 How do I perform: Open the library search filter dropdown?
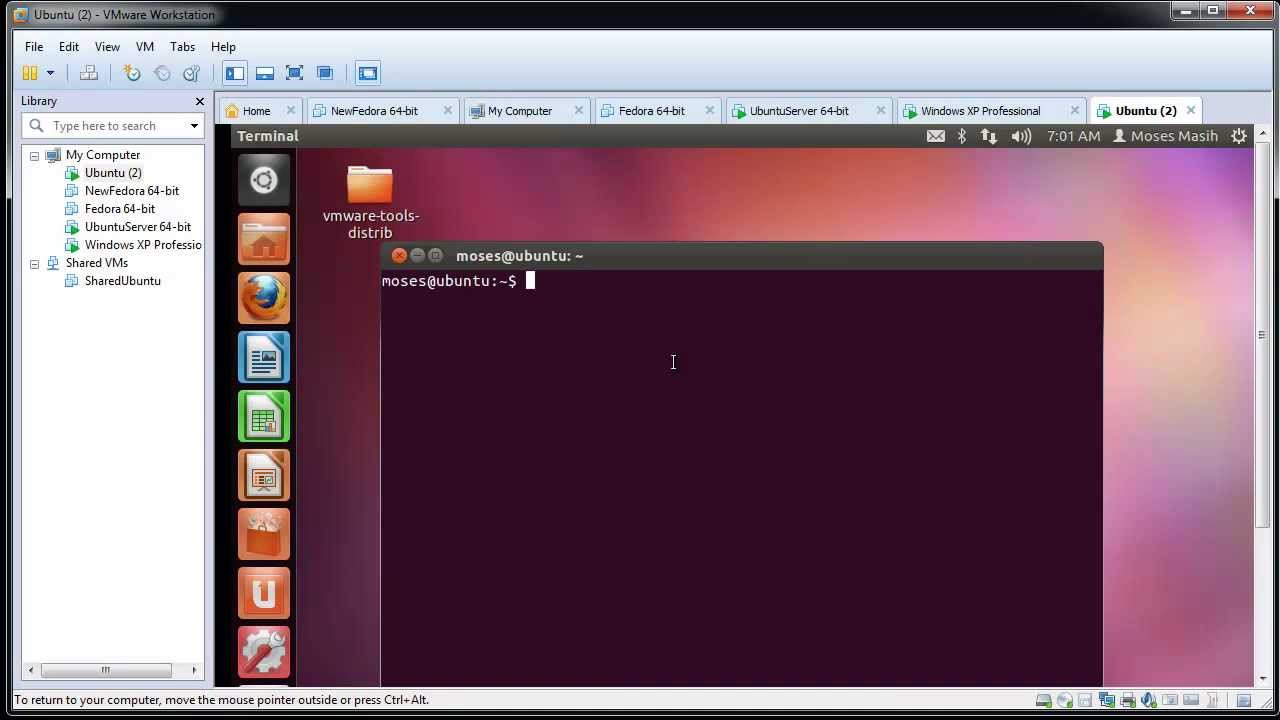194,126
